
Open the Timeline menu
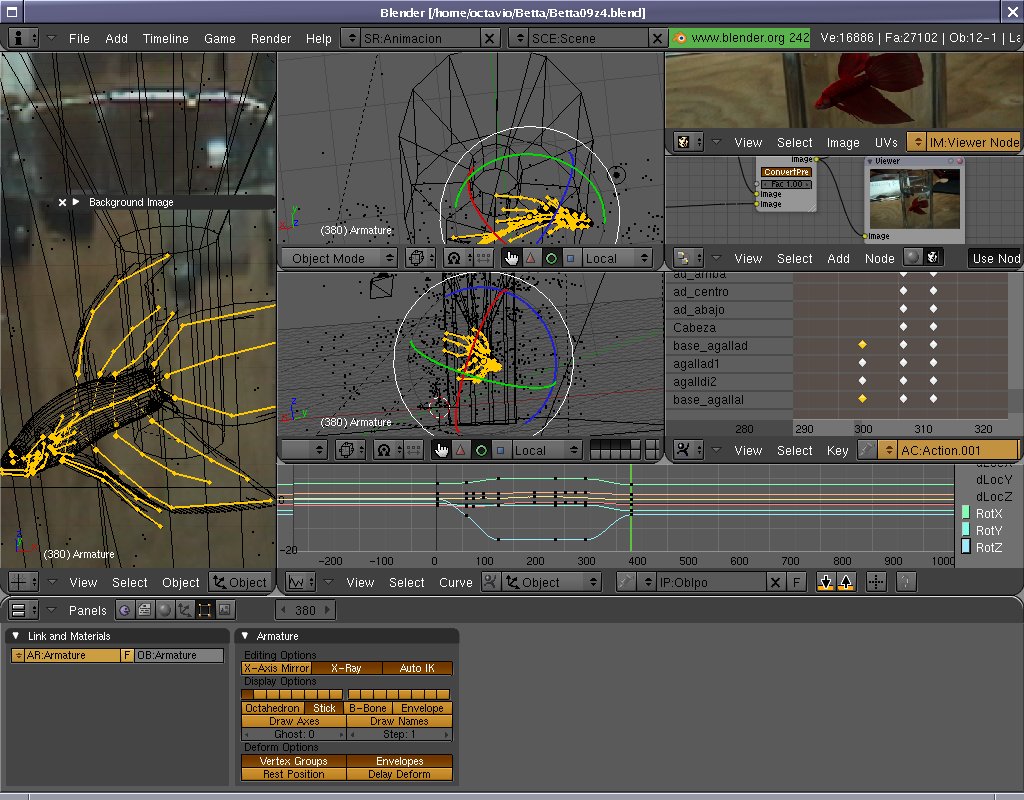coord(165,38)
